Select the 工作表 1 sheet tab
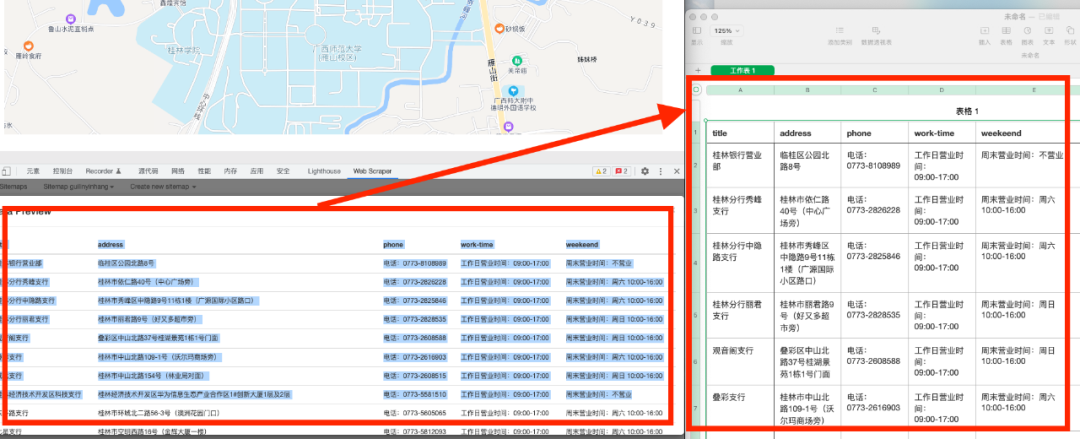 (x=742, y=70)
